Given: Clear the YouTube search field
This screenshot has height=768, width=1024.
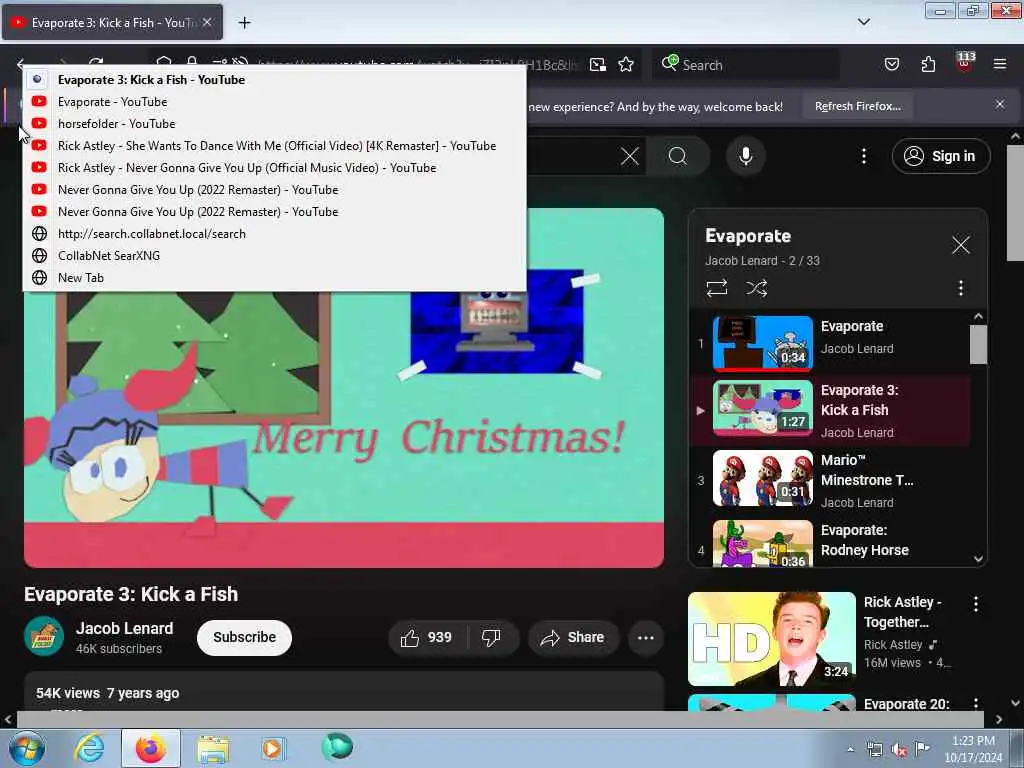Looking at the screenshot, I should (630, 156).
